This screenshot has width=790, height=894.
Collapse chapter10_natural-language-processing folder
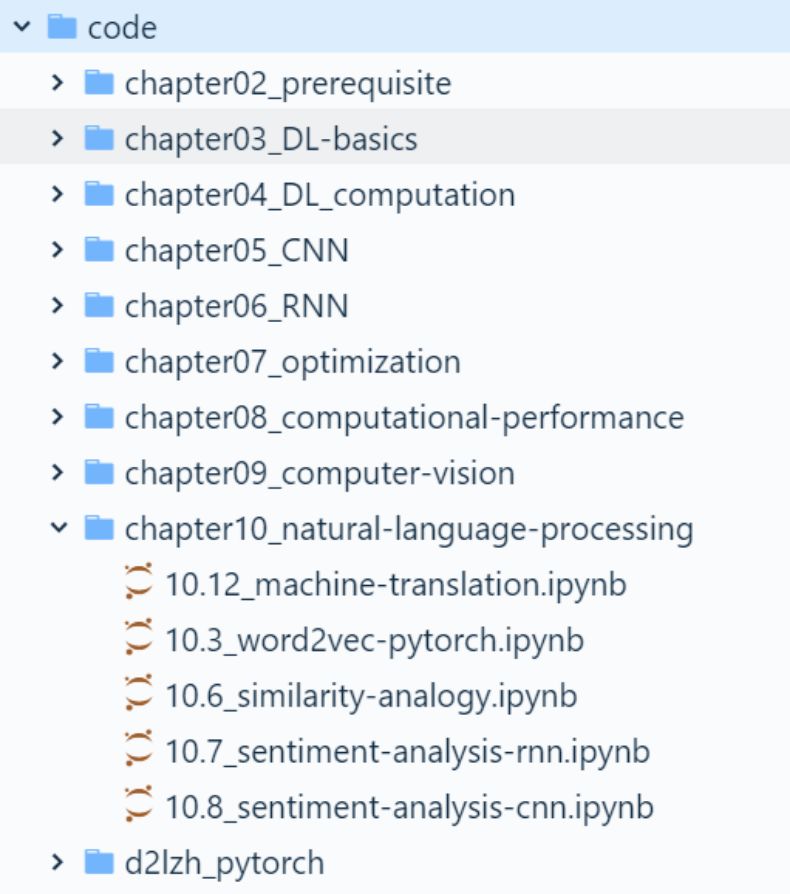click(59, 528)
